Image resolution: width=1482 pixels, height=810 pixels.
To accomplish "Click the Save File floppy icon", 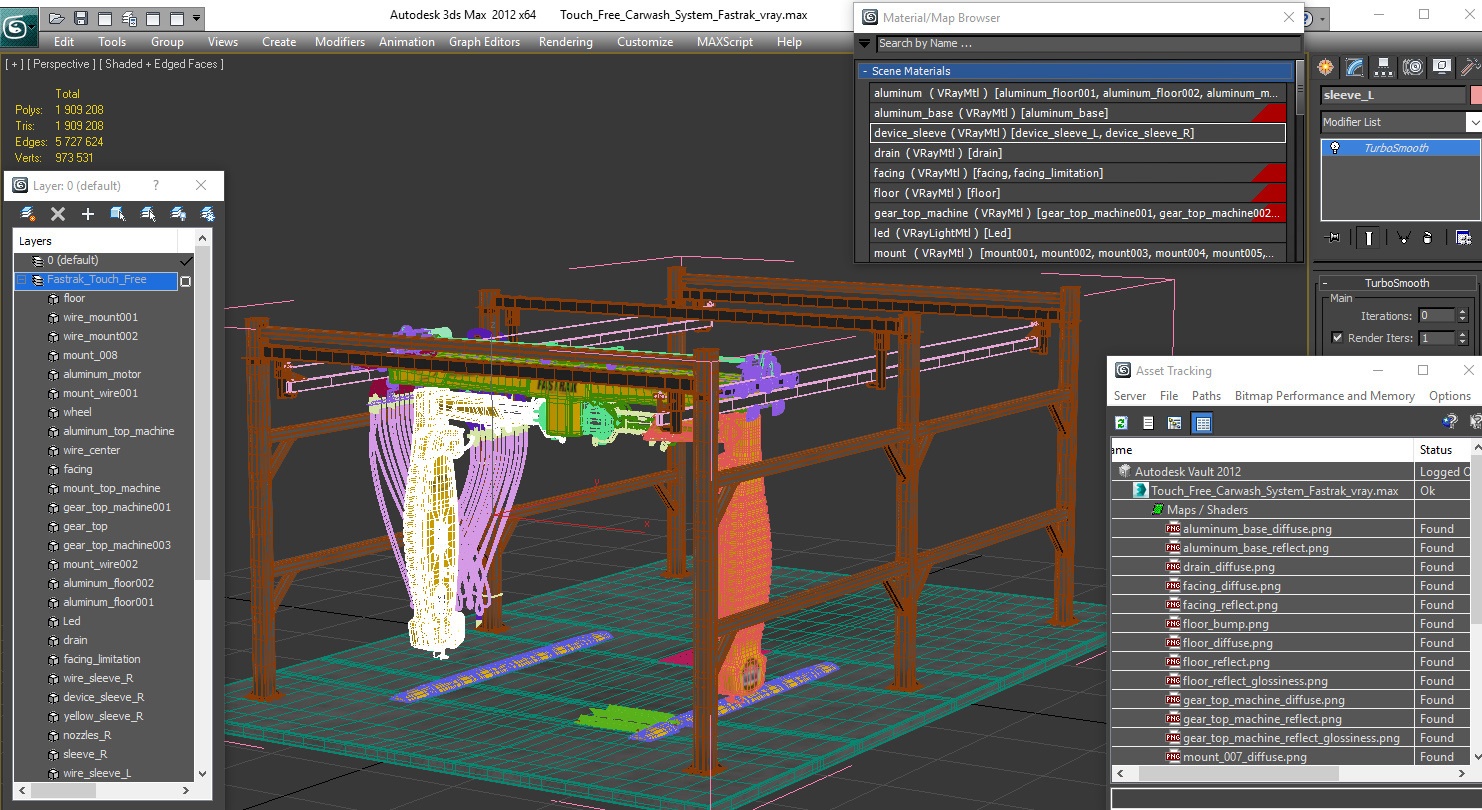I will (81, 18).
